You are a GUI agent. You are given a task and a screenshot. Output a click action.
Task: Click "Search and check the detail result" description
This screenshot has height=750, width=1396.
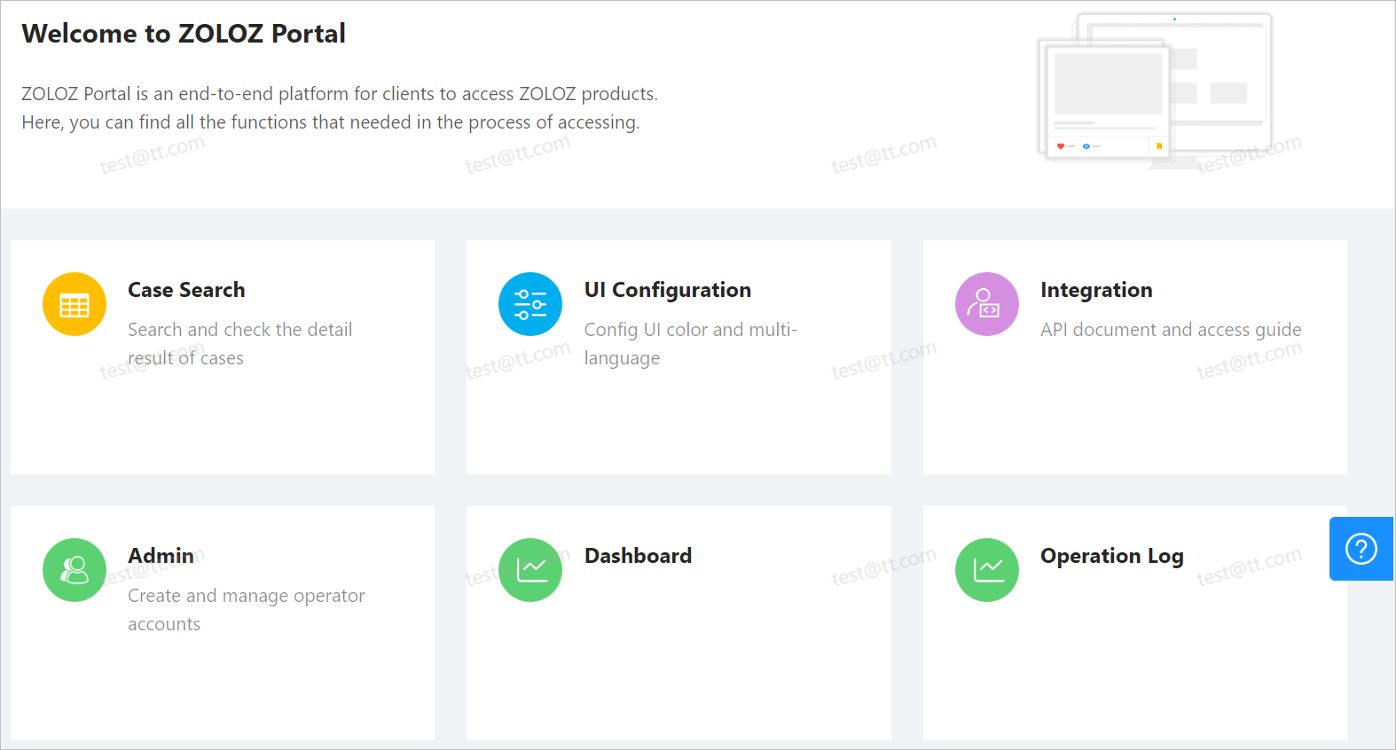click(x=240, y=343)
